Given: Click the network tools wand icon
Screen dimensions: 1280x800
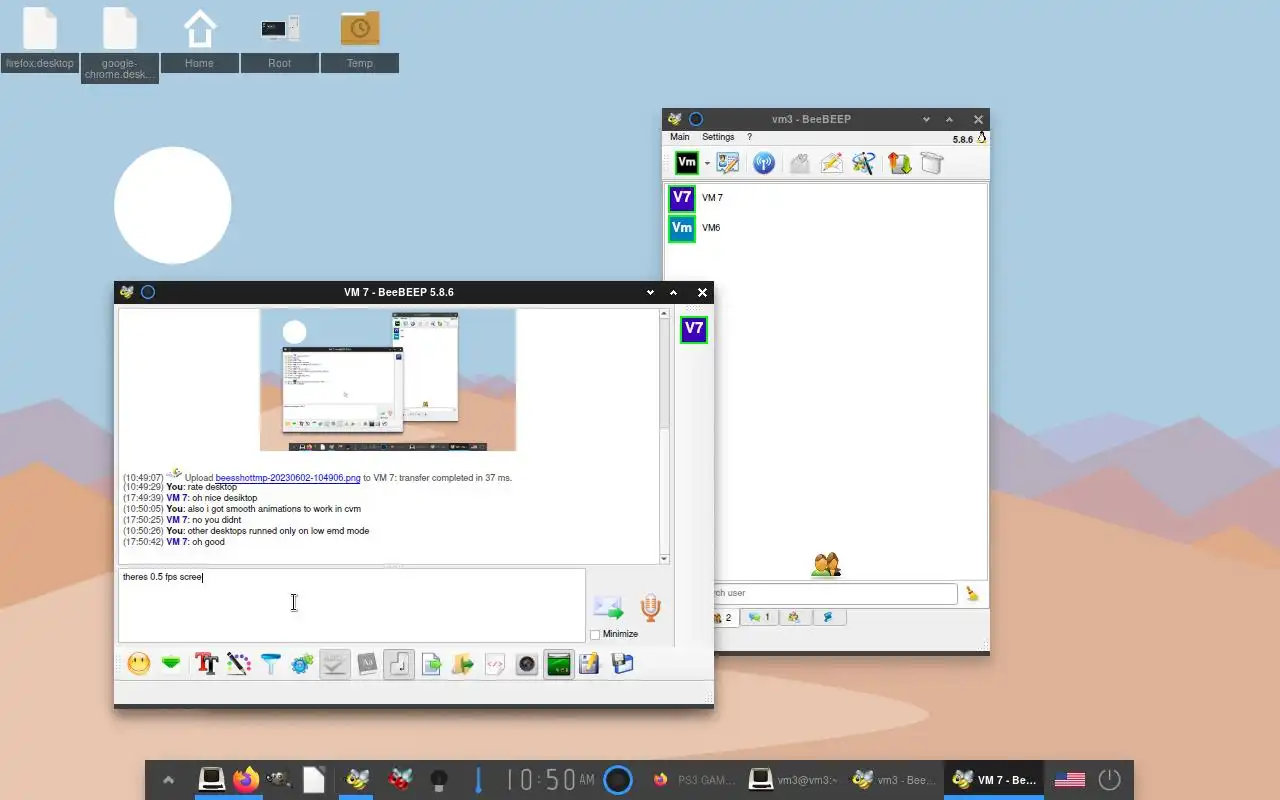Looking at the screenshot, I should 864,163.
